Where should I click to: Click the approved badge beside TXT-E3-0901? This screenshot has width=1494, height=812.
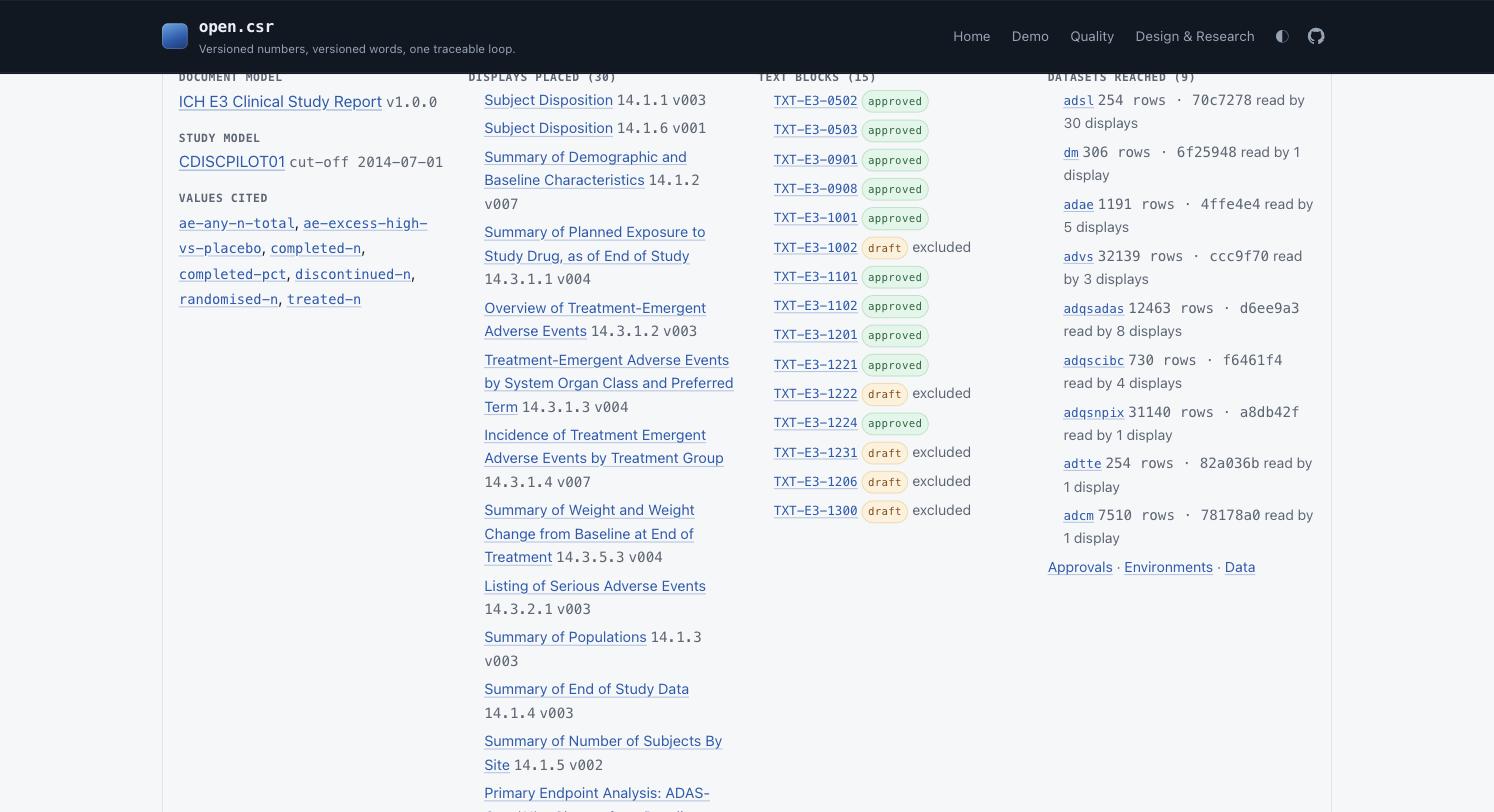point(894,160)
